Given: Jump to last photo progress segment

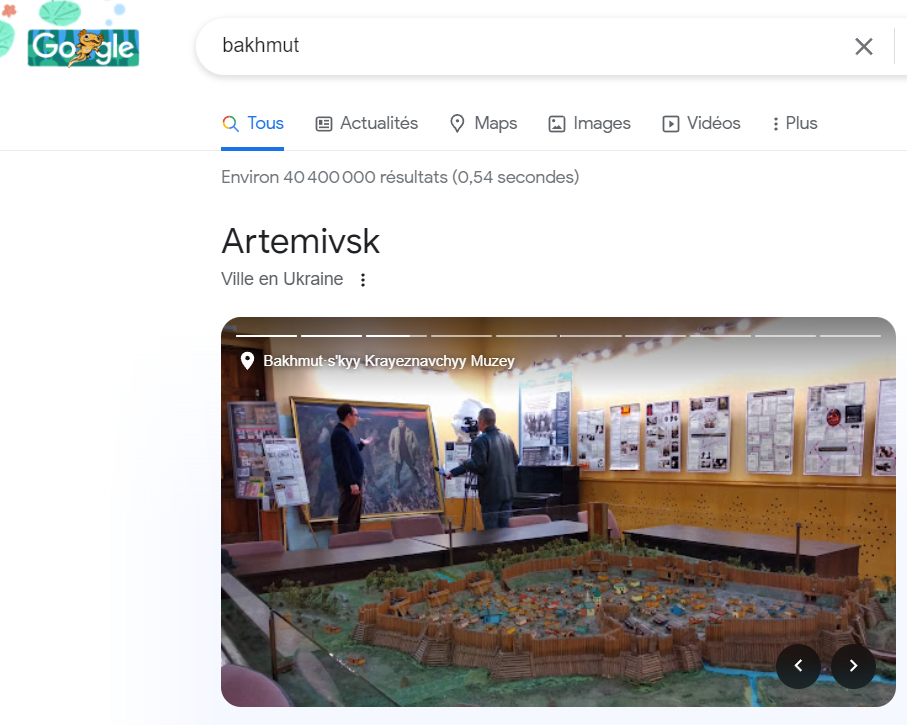Looking at the screenshot, I should (849, 335).
